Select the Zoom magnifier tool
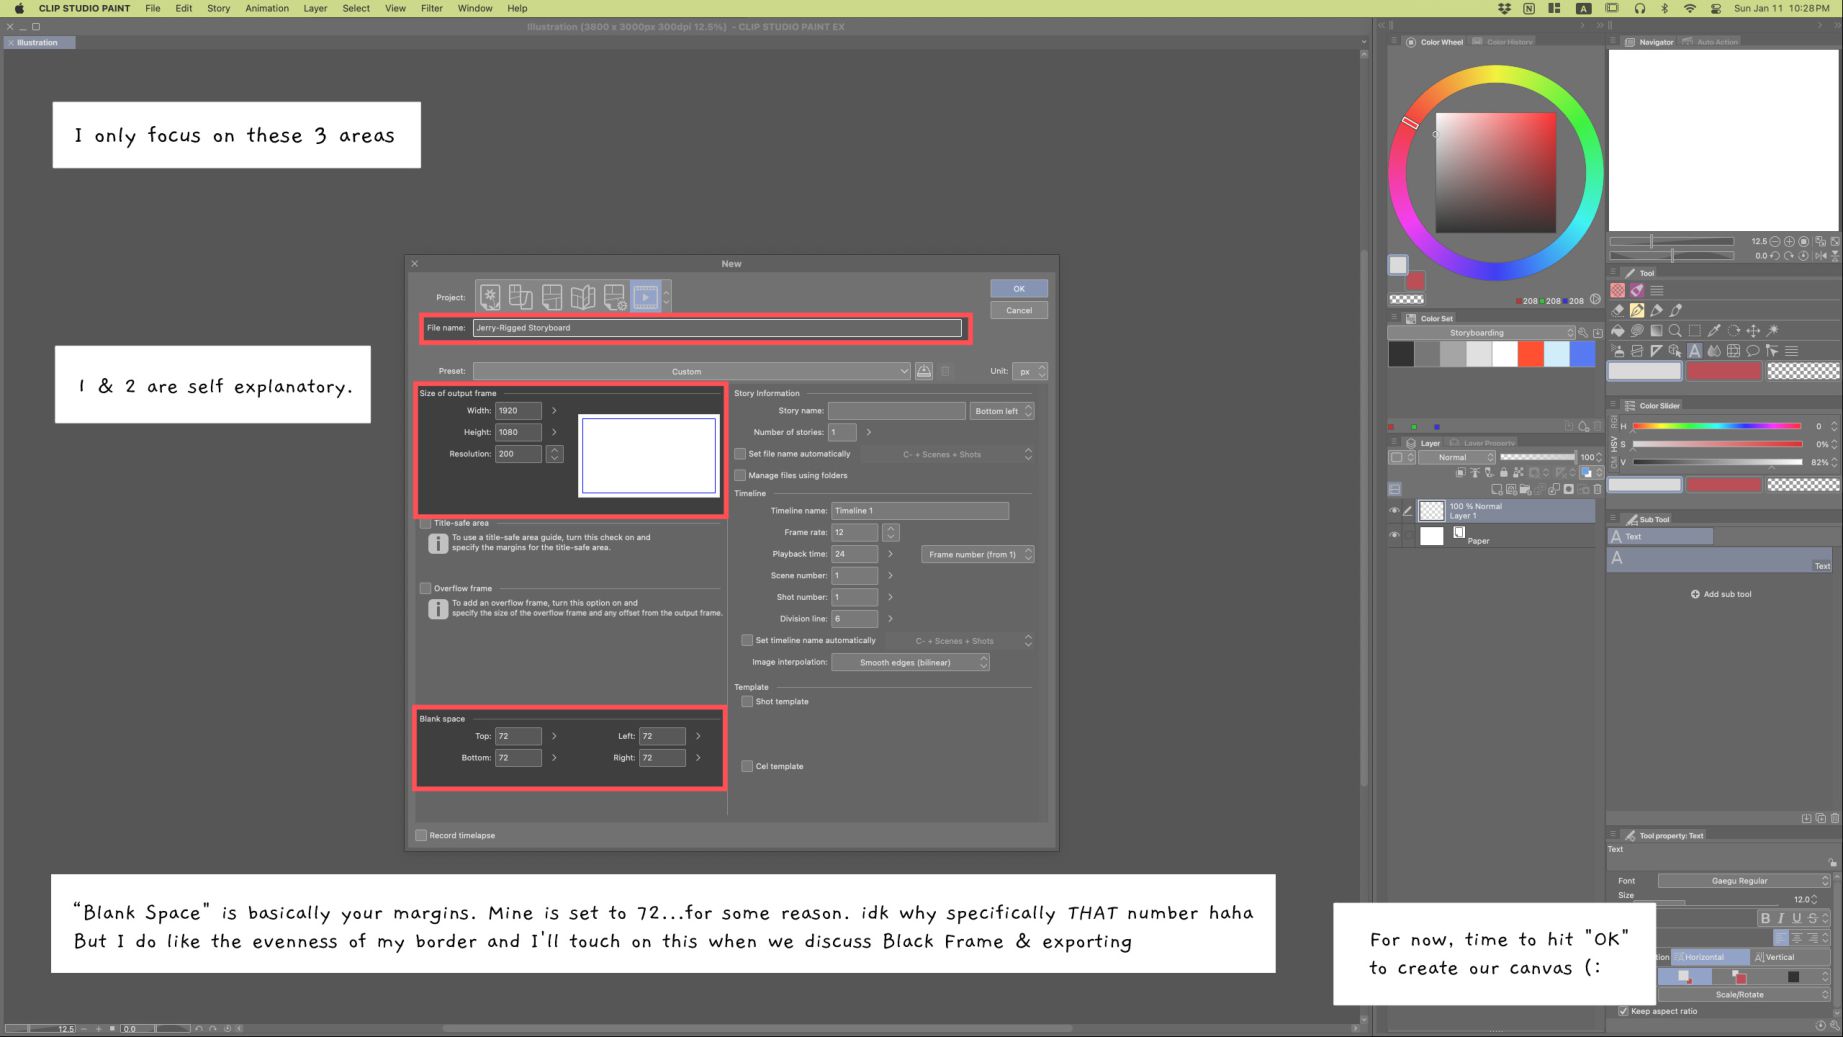 (1675, 330)
